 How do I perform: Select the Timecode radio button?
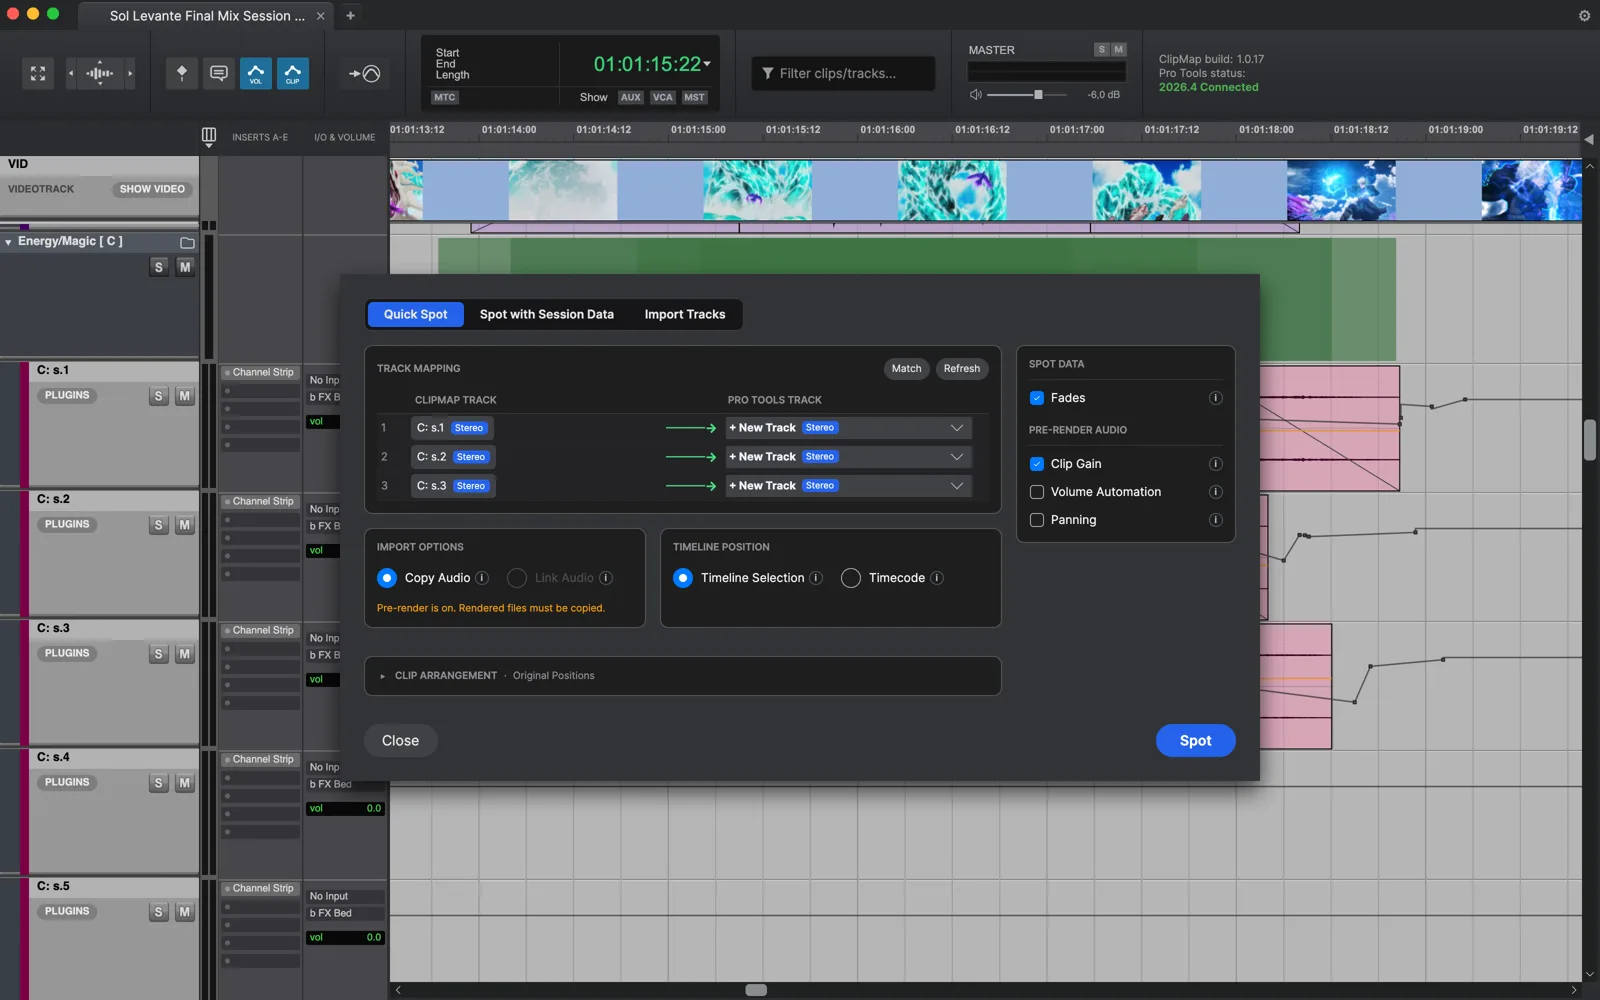[x=851, y=578]
